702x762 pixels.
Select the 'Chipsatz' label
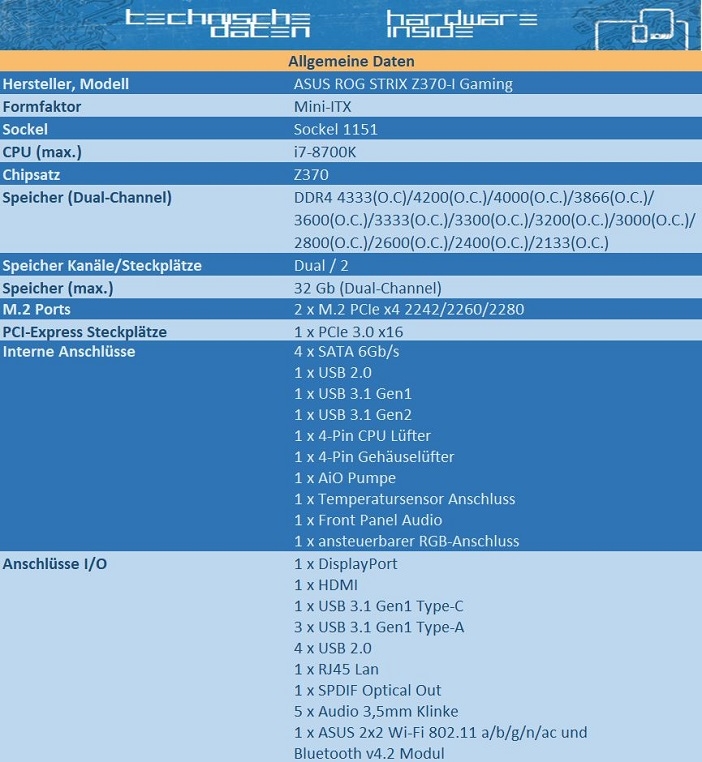31,175
